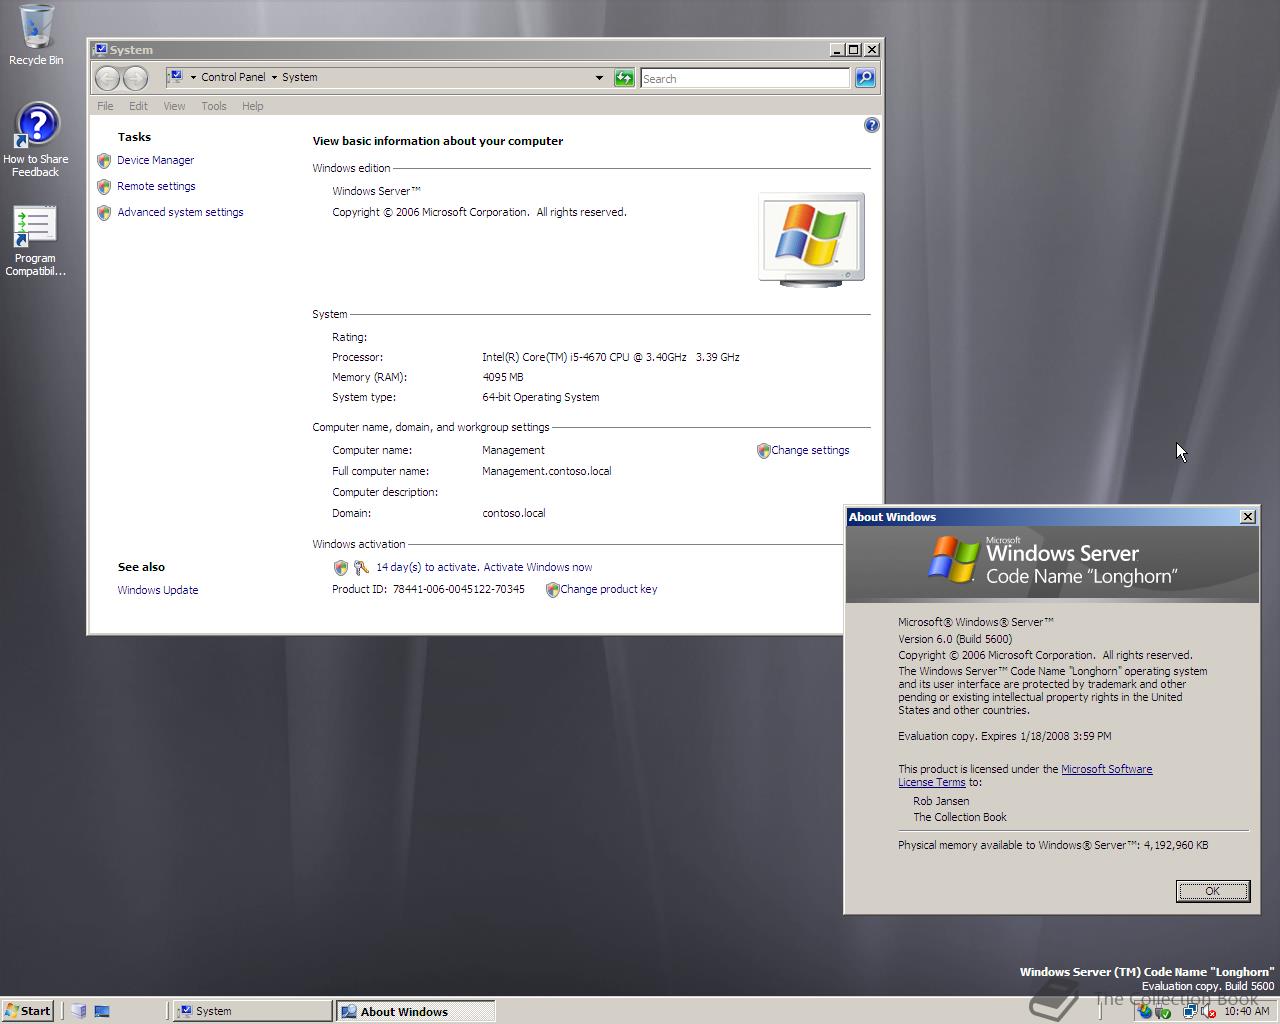The image size is (1280, 1024).
Task: Click OK in About Windows dialog
Action: coord(1212,891)
